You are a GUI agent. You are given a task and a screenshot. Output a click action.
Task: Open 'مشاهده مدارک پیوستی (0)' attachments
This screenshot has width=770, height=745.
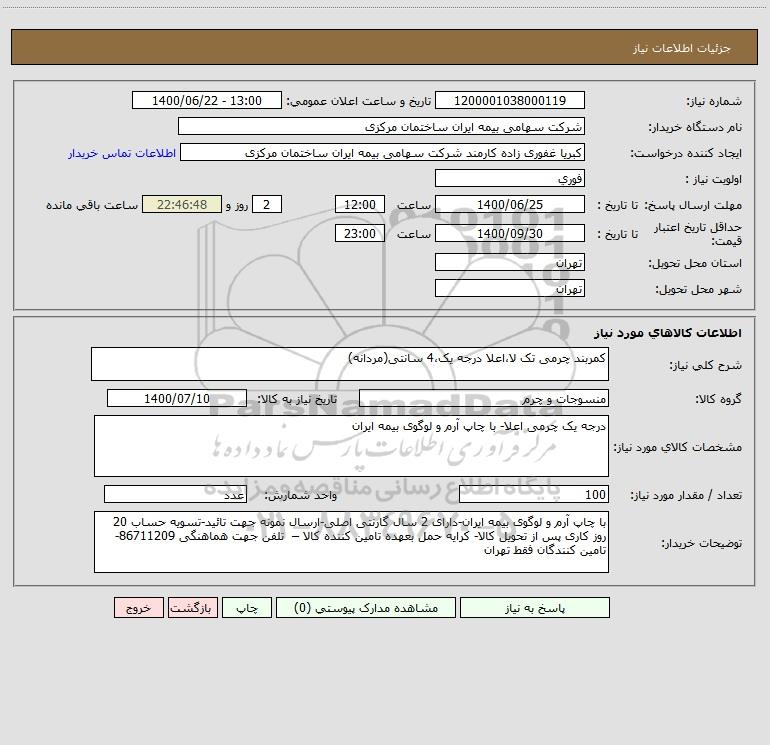click(x=366, y=608)
